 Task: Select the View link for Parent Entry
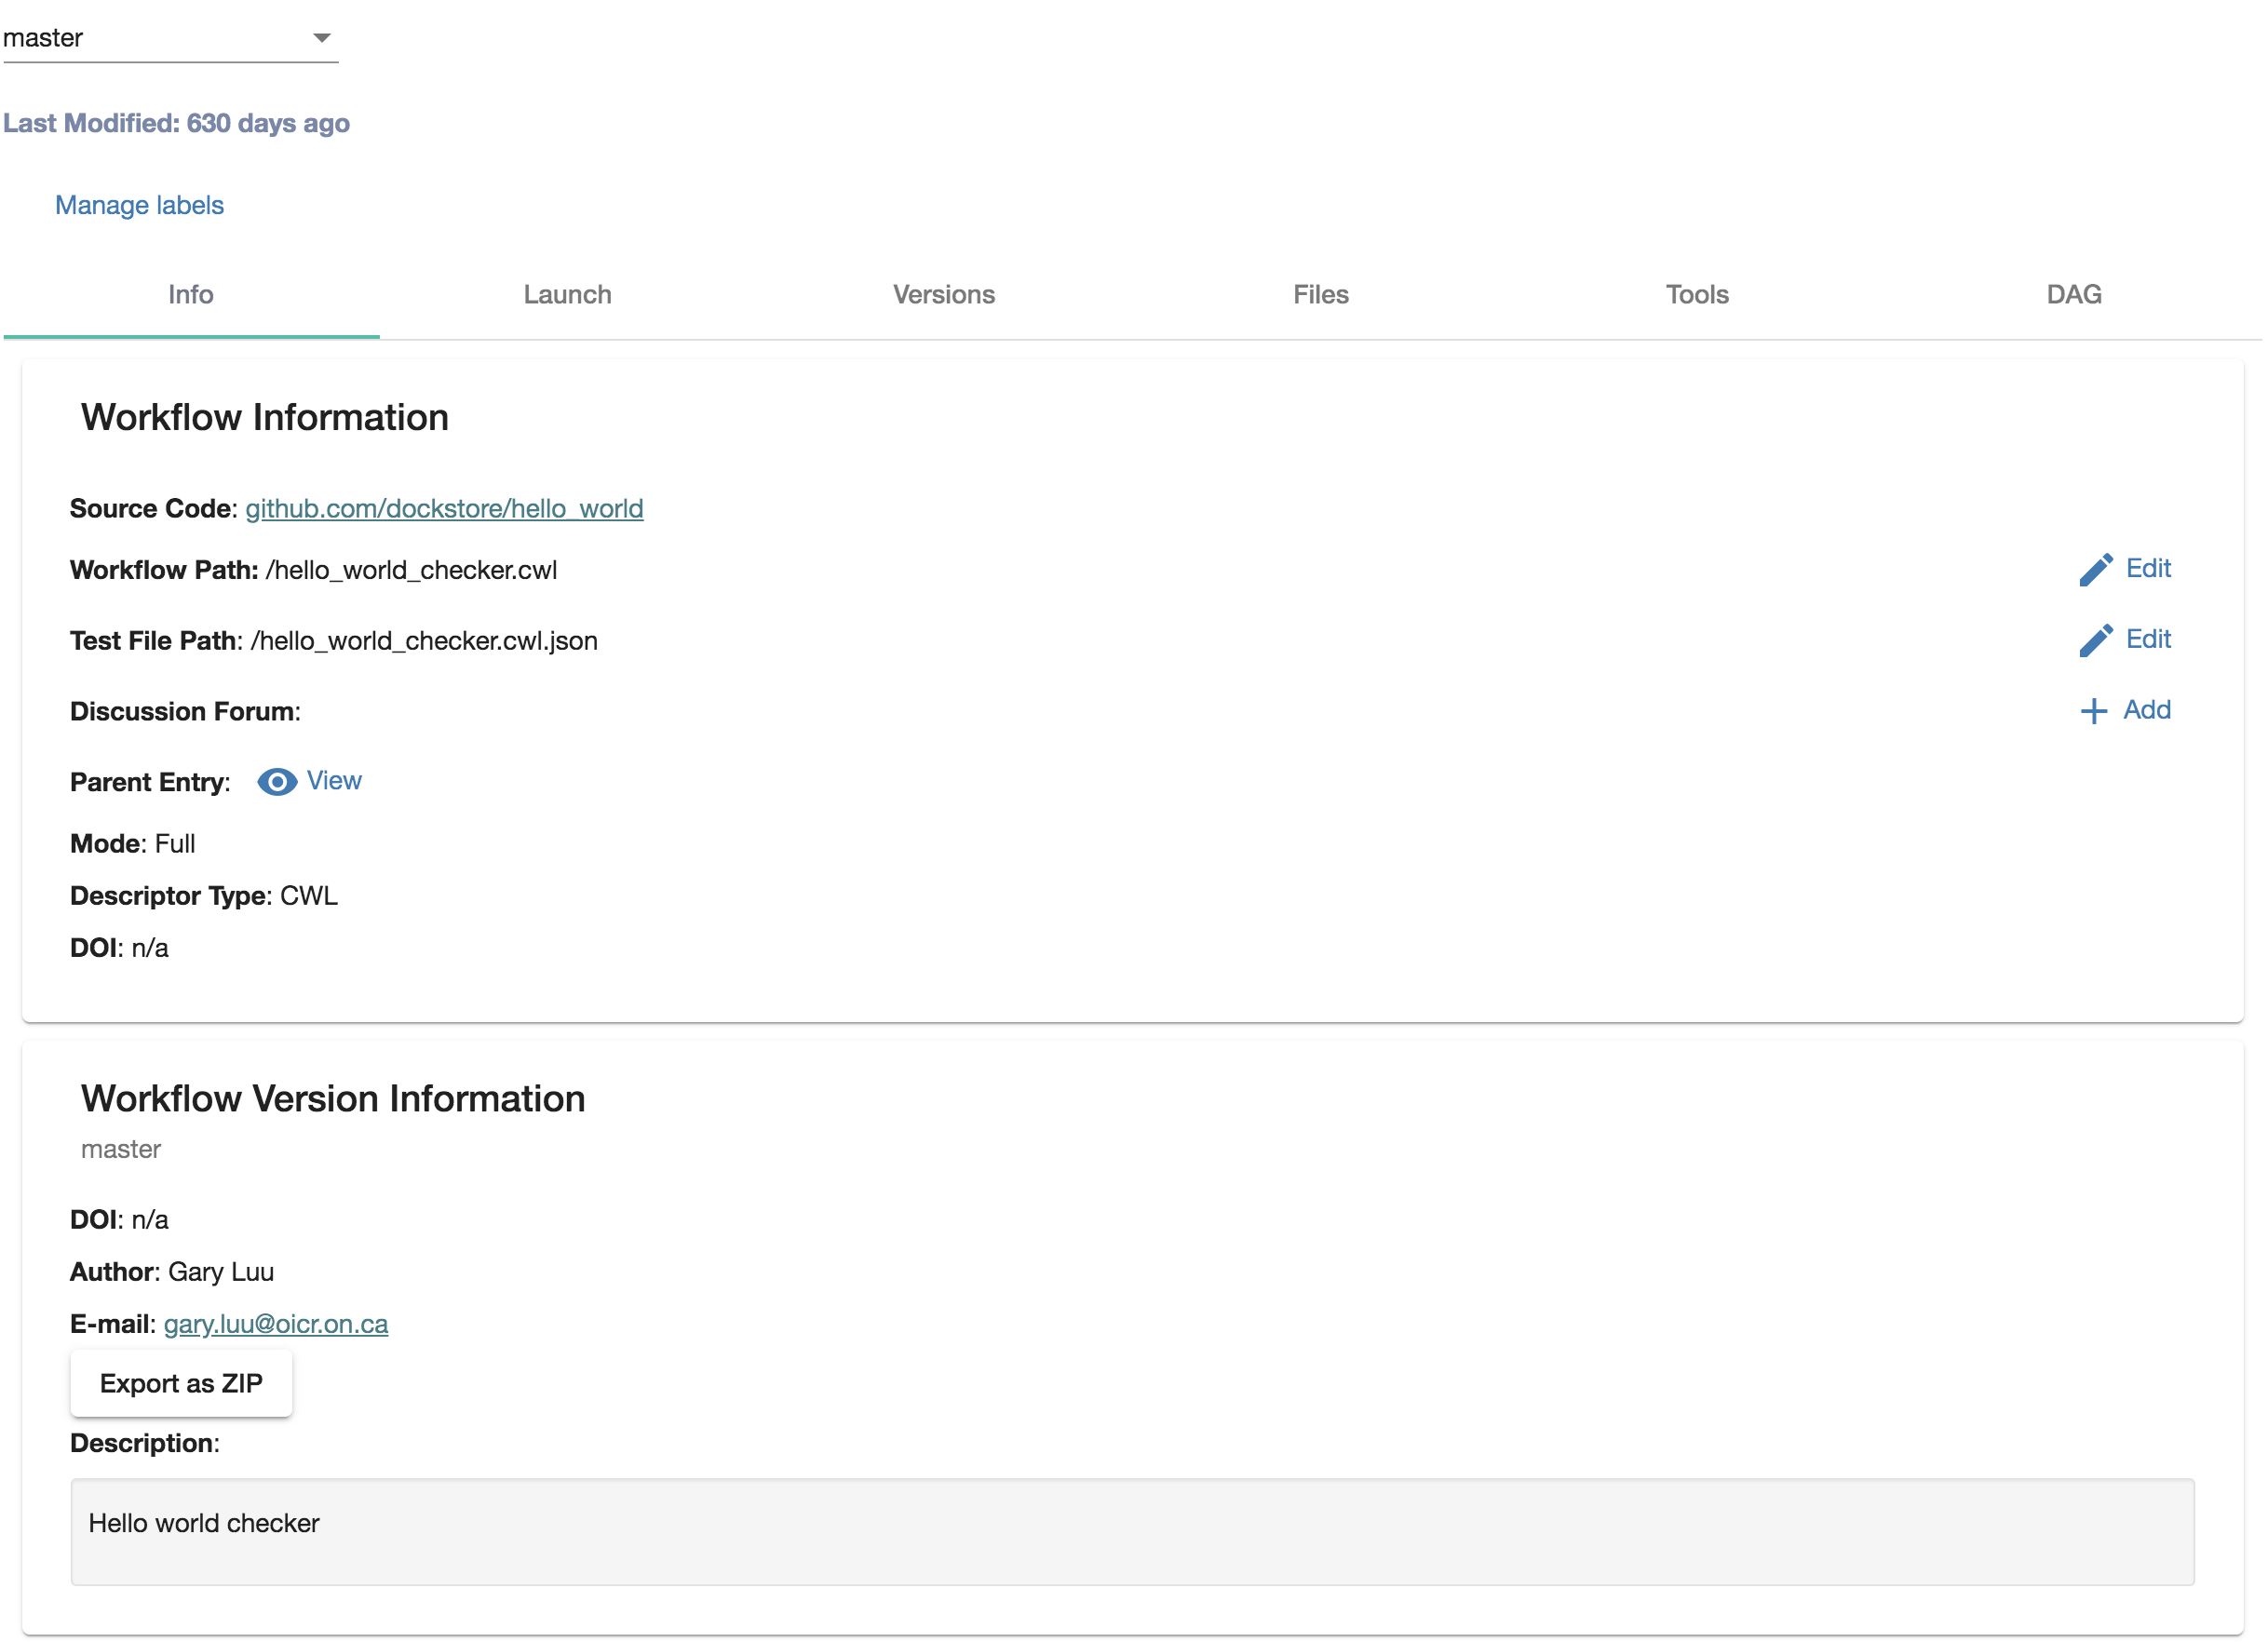coord(334,781)
